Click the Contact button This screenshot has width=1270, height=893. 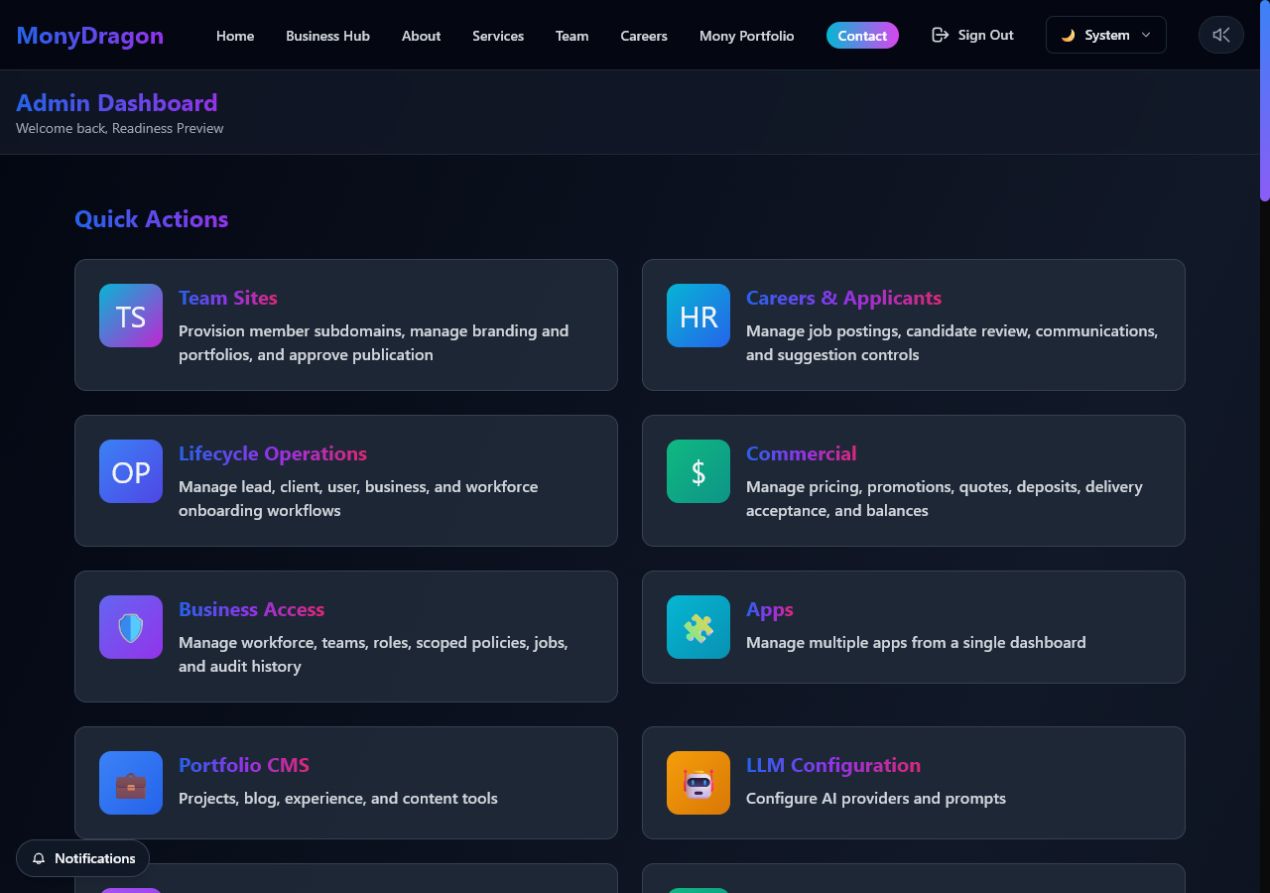[x=862, y=36]
